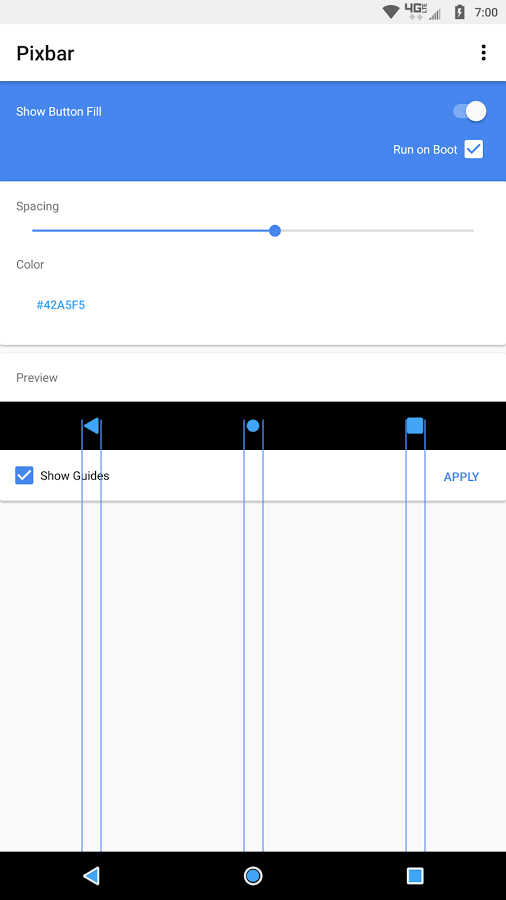Tap the preview recents square icon
Screen dimensions: 506x900
coord(415,426)
